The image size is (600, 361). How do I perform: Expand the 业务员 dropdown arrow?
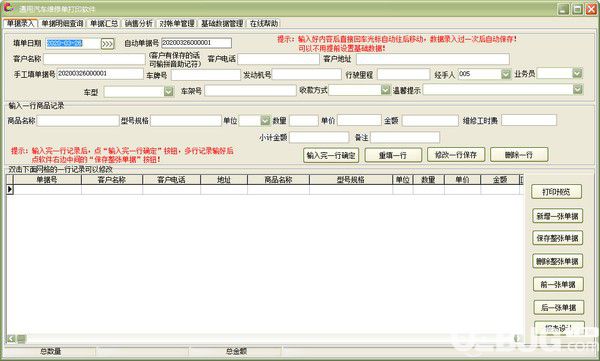point(577,73)
